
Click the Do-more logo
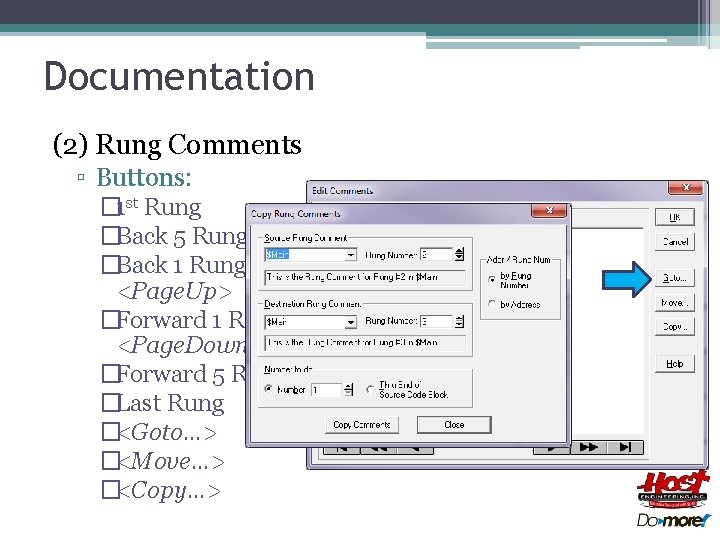click(674, 520)
